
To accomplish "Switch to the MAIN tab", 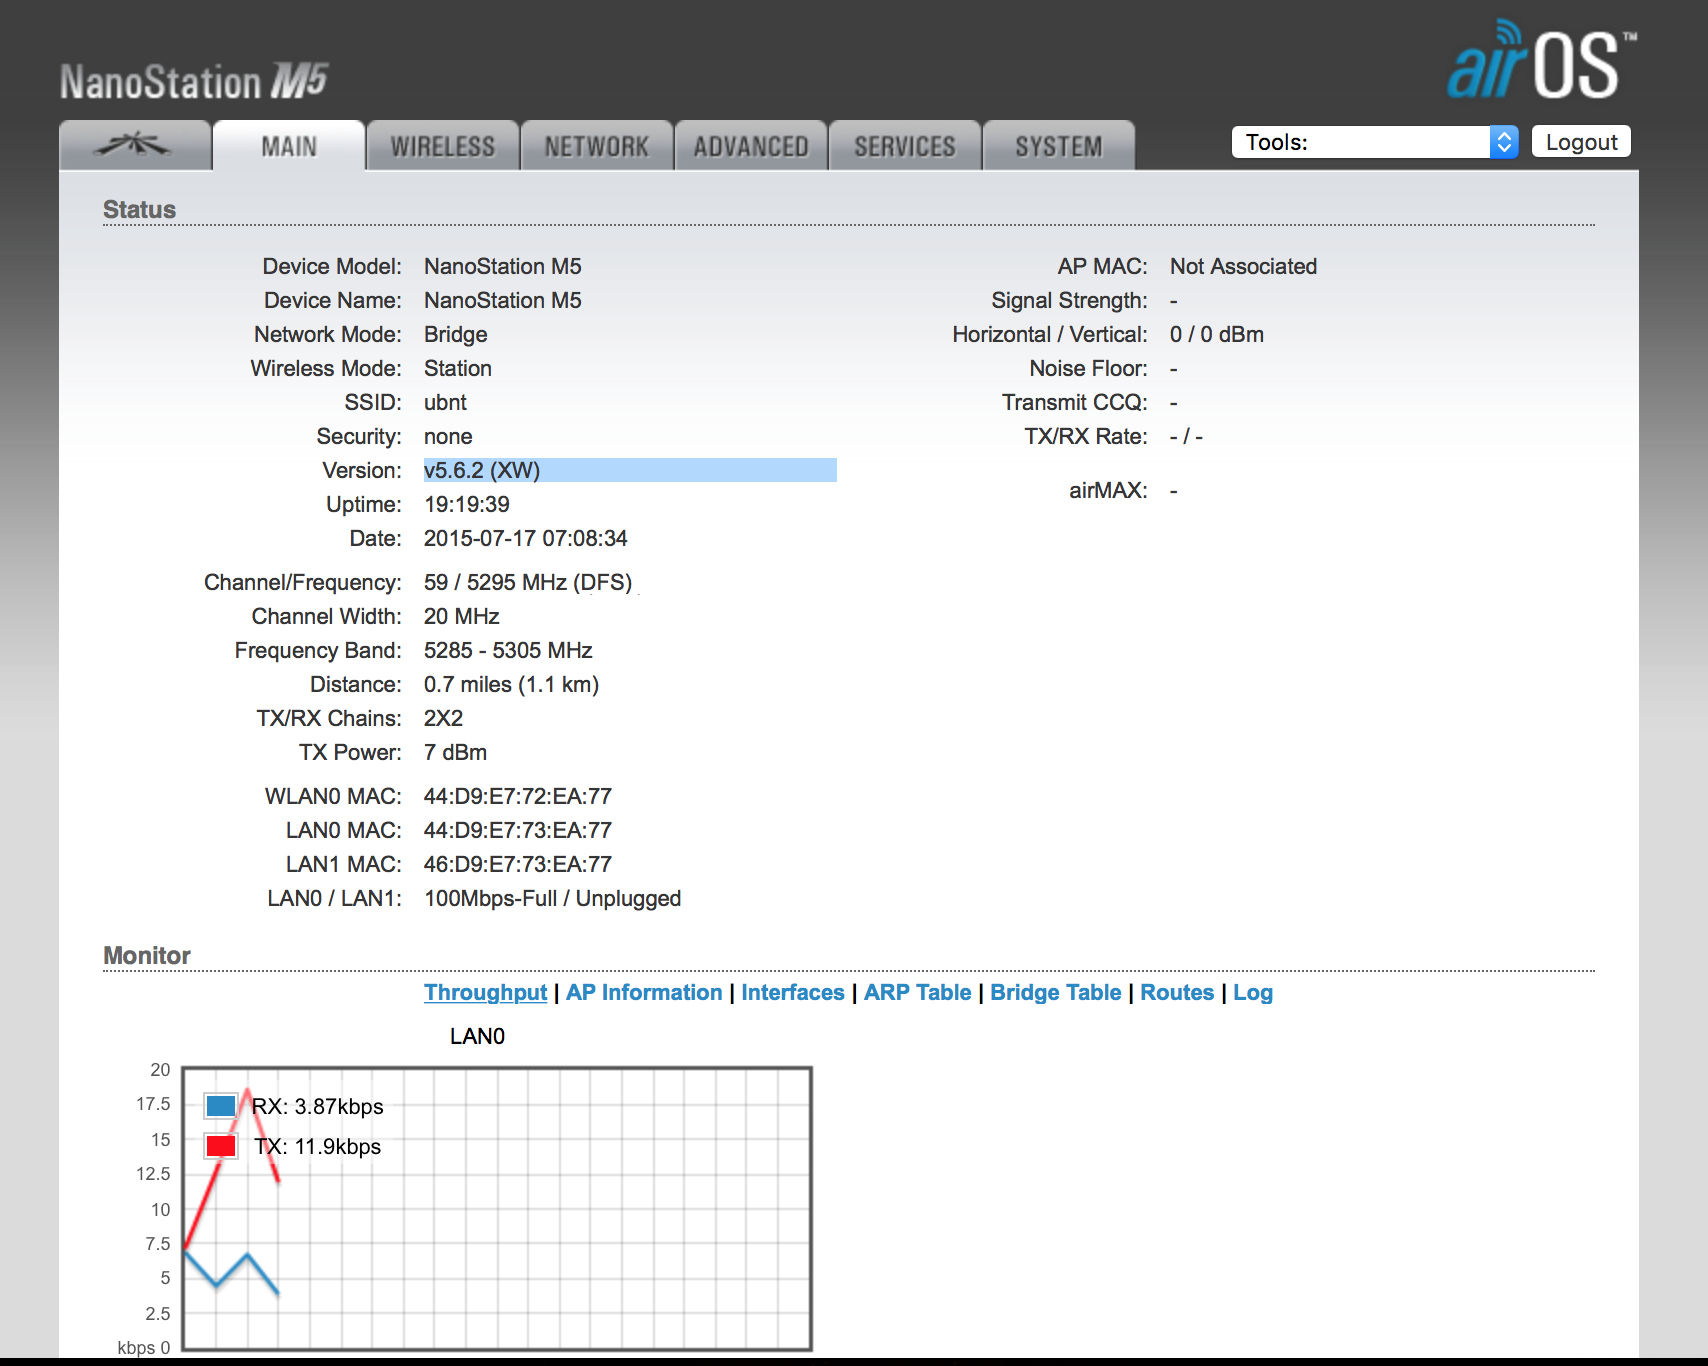I will [x=289, y=146].
